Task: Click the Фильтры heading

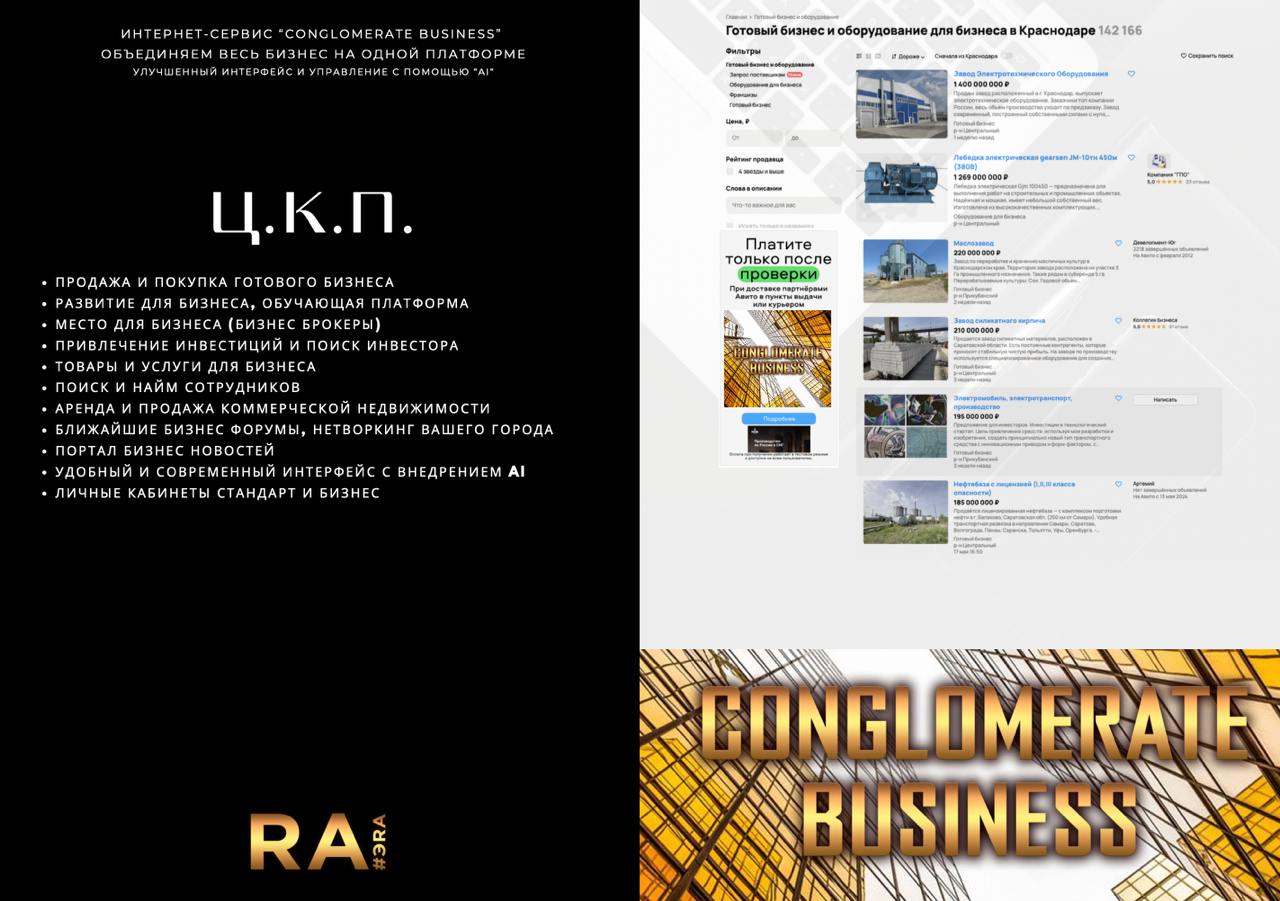Action: point(743,51)
